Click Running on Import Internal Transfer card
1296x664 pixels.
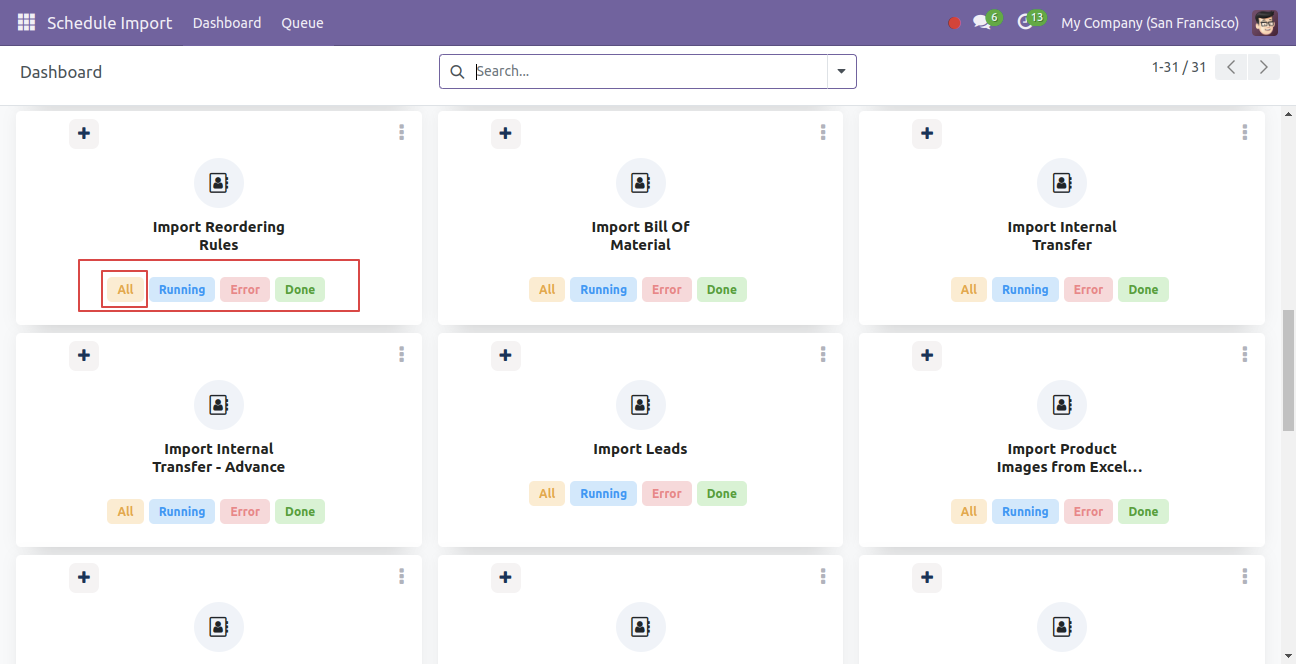pos(1026,290)
